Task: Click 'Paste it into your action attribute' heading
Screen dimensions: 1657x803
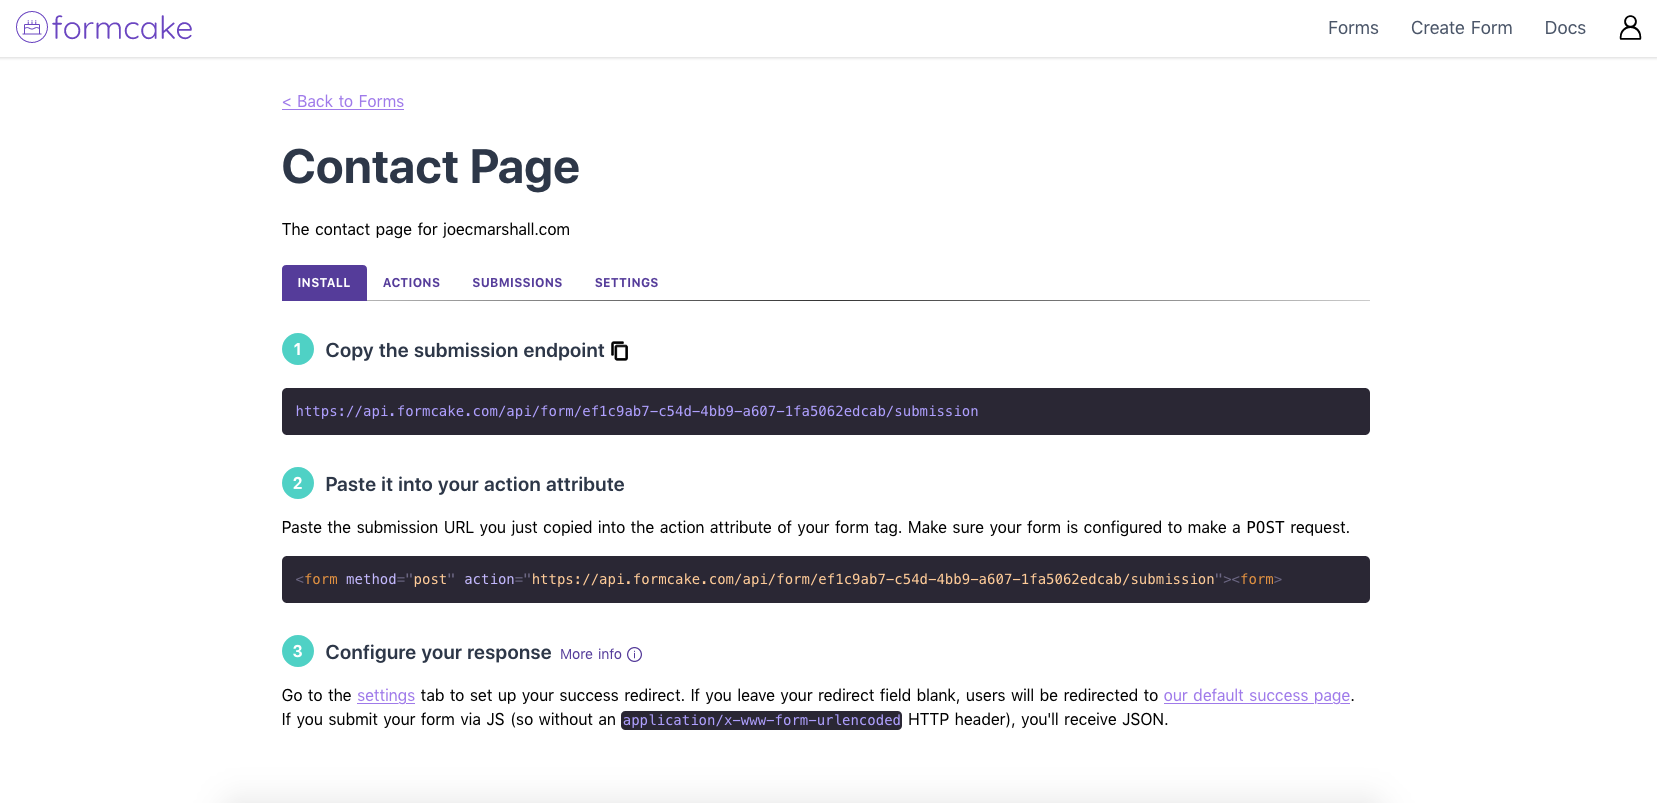Action: [x=475, y=484]
